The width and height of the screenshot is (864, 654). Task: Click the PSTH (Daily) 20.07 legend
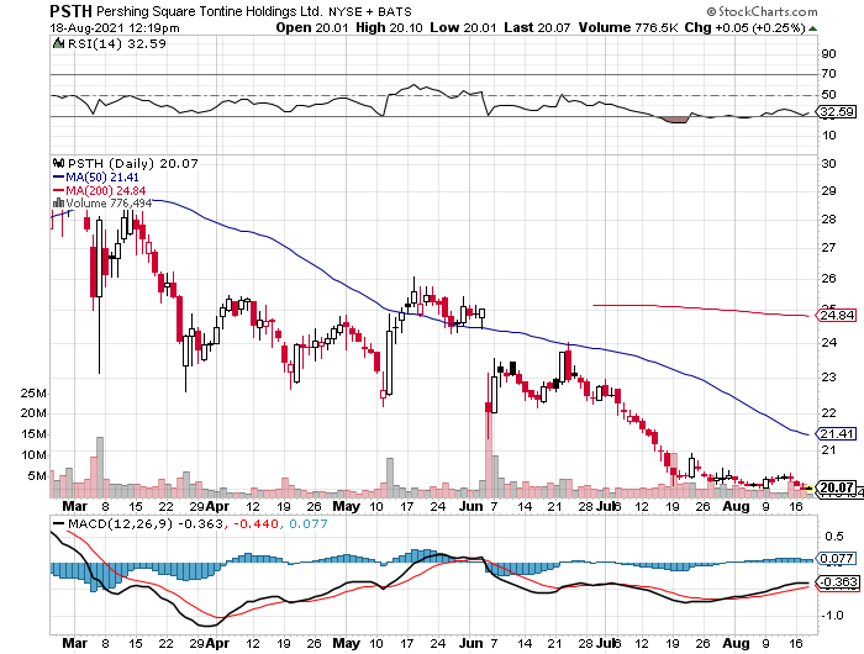click(x=132, y=164)
